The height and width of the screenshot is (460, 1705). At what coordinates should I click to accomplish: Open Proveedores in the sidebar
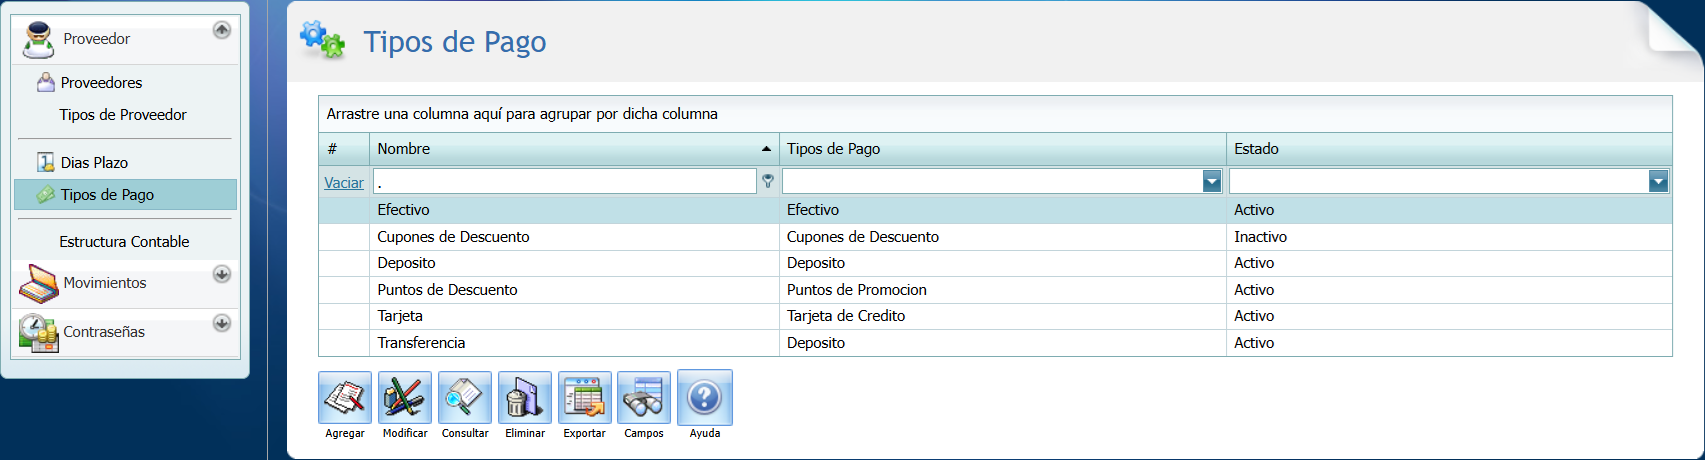(101, 83)
